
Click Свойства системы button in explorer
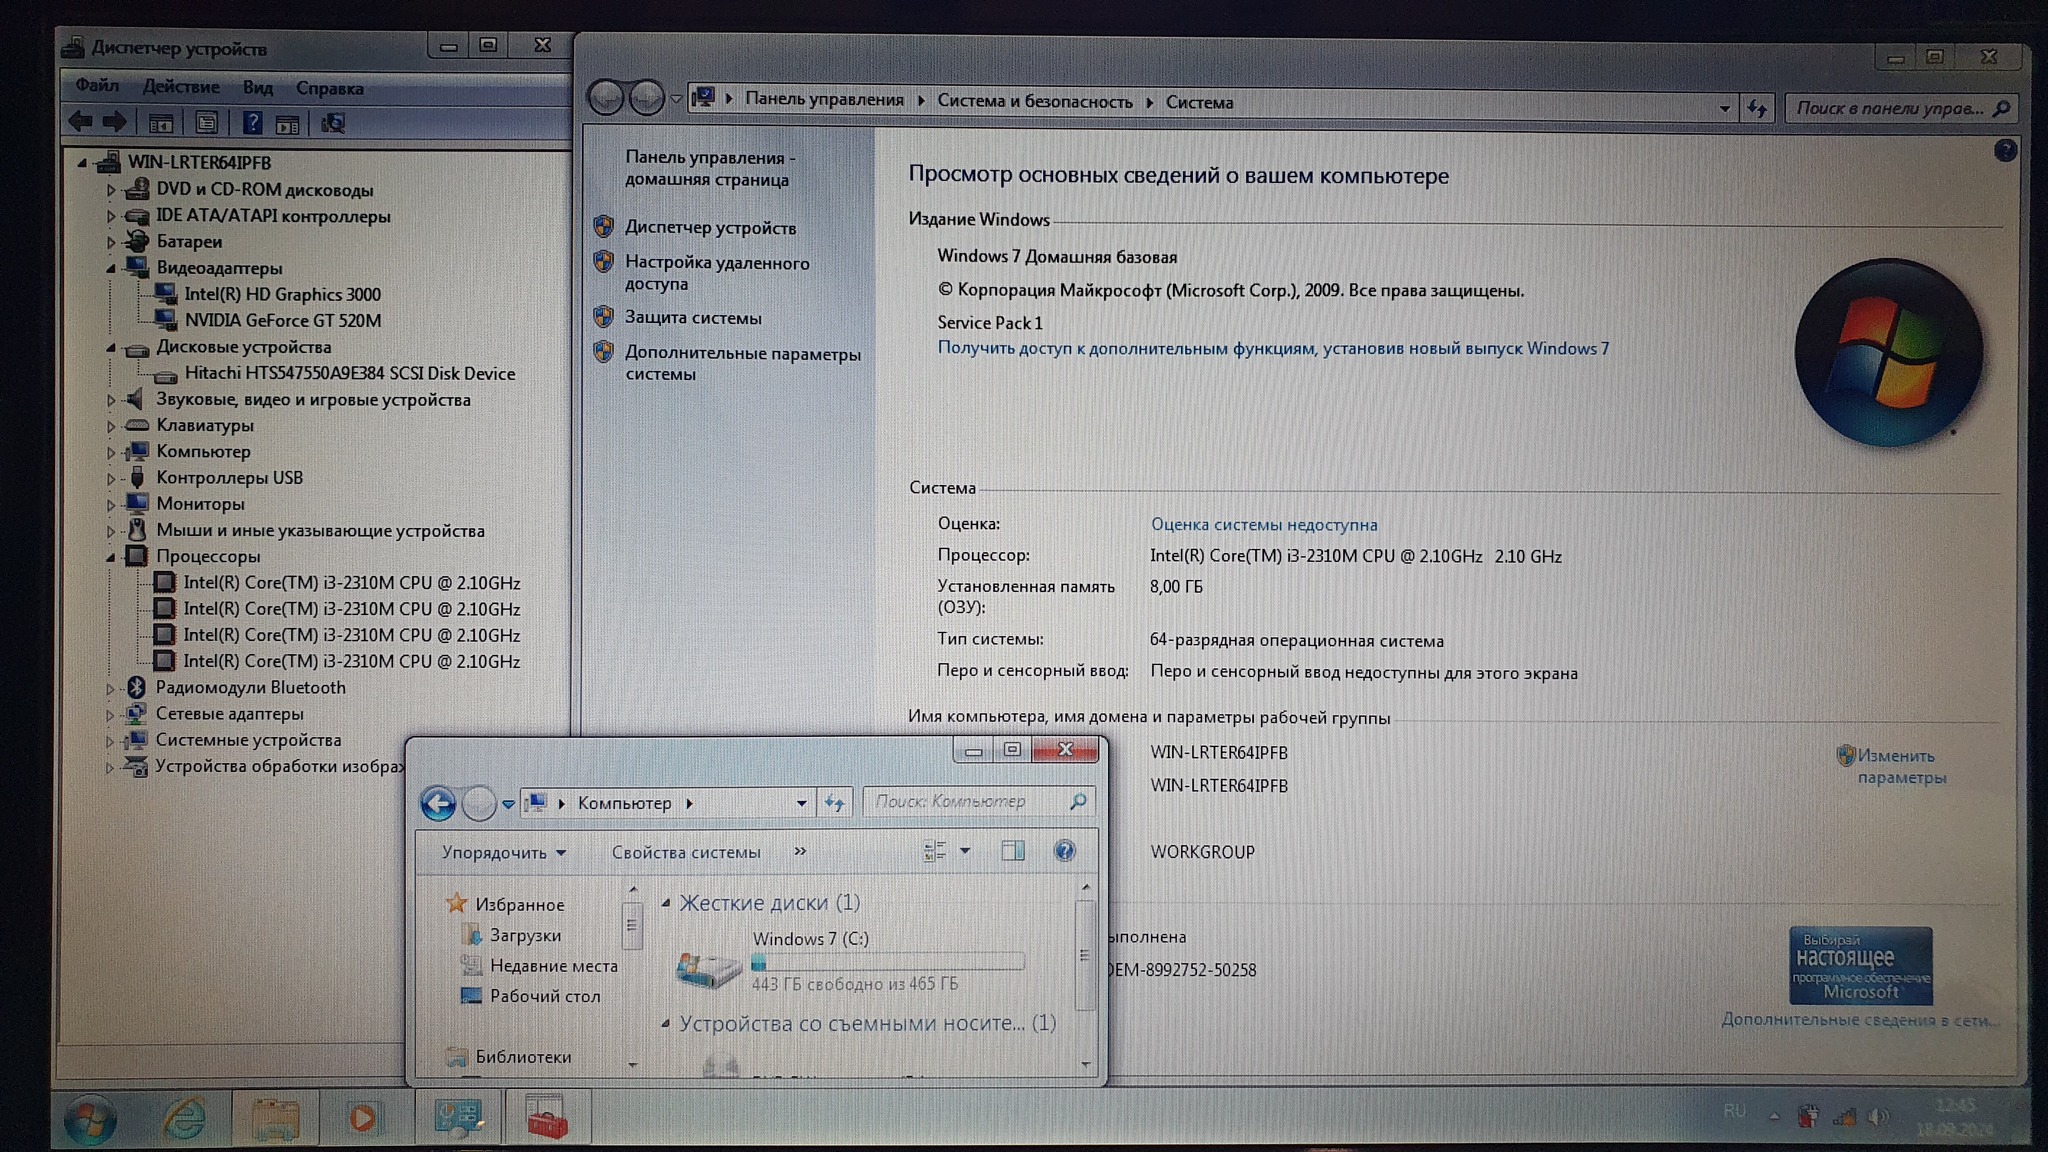686,852
